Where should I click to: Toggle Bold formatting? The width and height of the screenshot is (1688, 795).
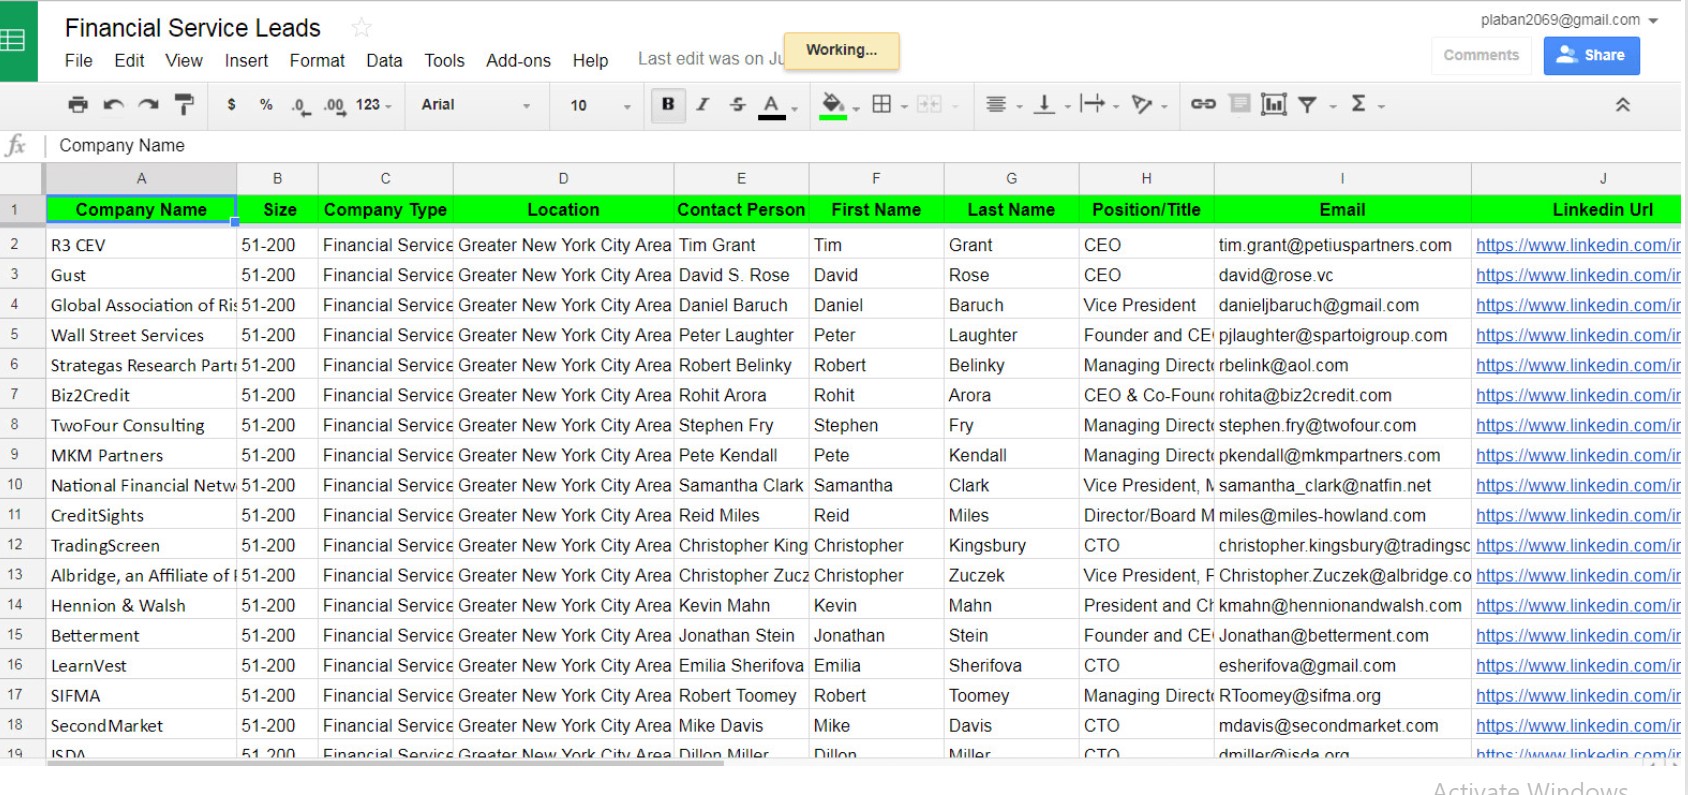[668, 104]
